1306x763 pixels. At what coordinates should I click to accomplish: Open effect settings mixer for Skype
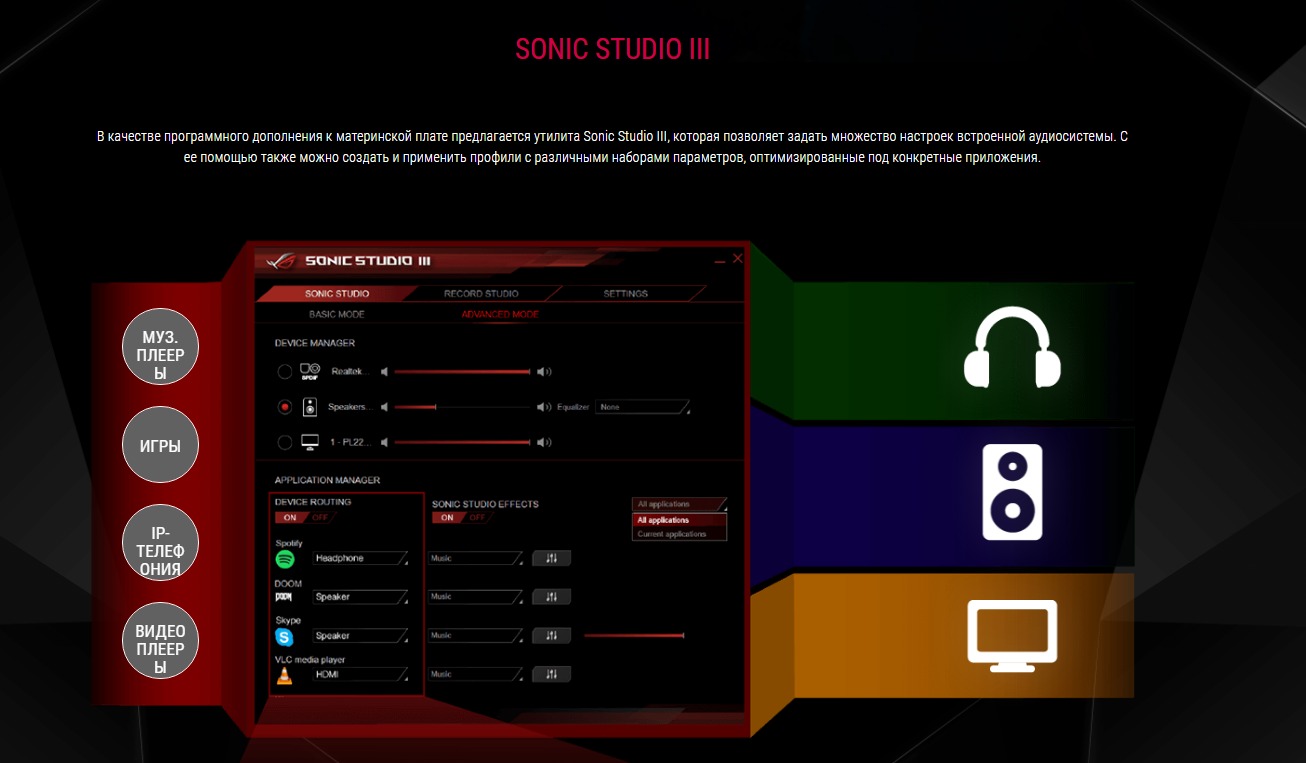click(551, 635)
